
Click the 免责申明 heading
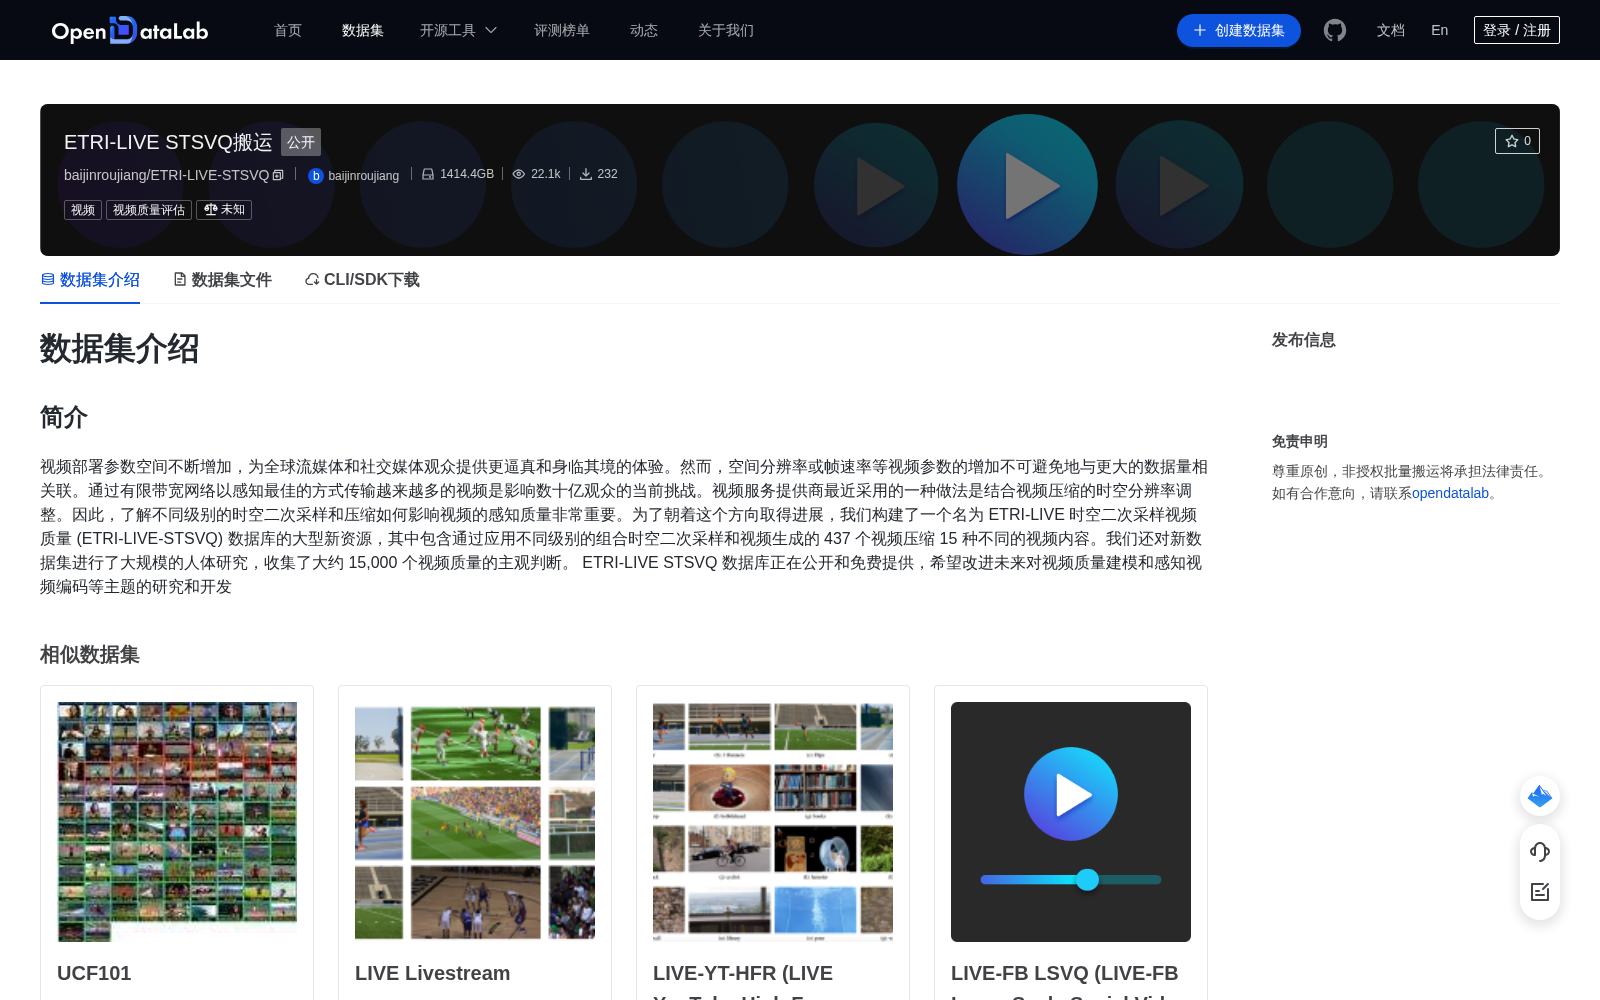coord(1300,441)
